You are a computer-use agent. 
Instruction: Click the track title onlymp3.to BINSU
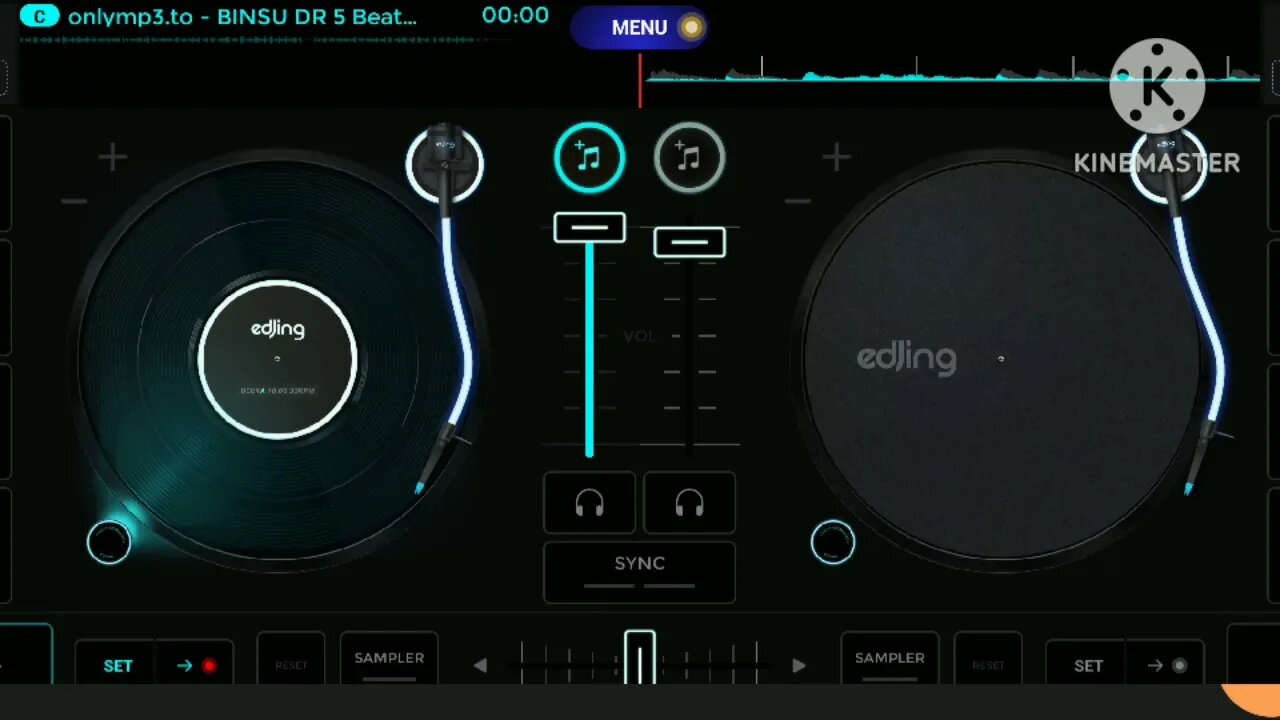pos(242,16)
